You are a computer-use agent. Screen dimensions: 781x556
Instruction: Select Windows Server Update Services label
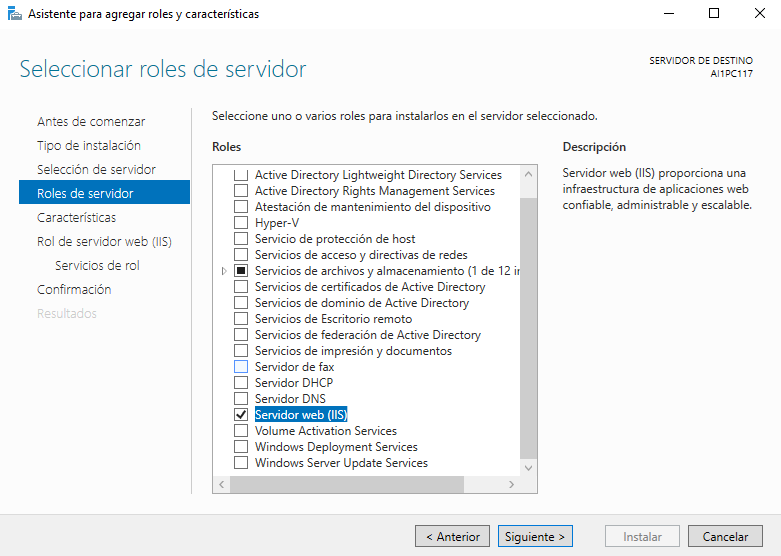[x=341, y=463]
